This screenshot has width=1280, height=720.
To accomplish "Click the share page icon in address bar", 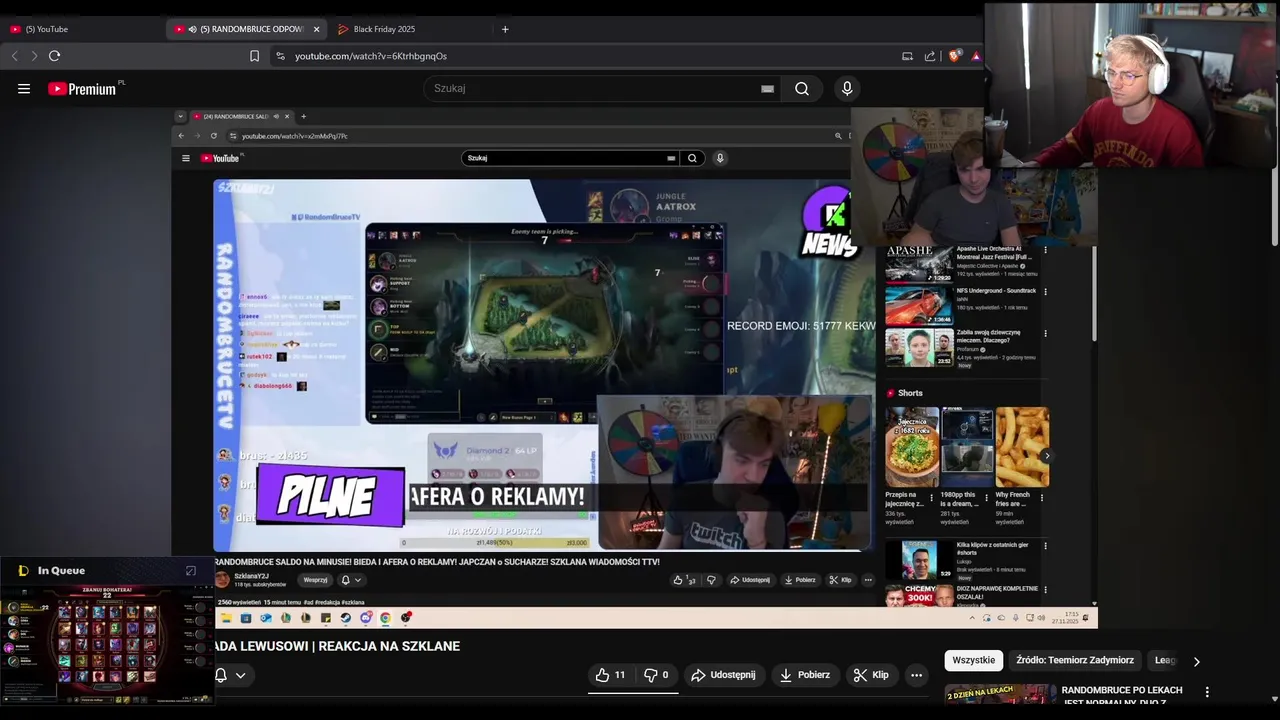I will (930, 56).
